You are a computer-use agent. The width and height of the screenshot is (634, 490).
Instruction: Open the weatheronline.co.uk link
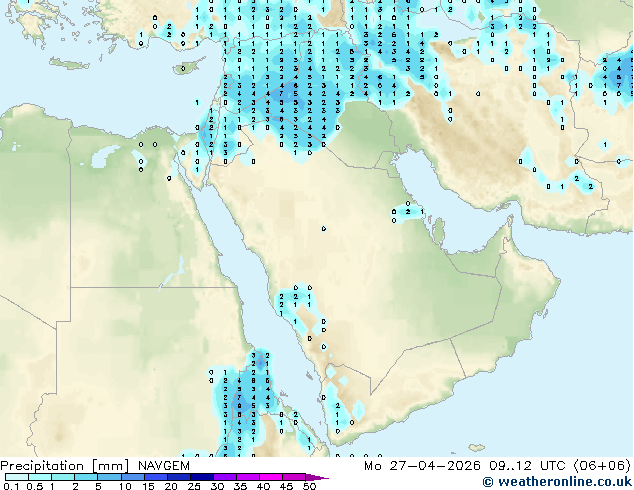[x=557, y=482]
